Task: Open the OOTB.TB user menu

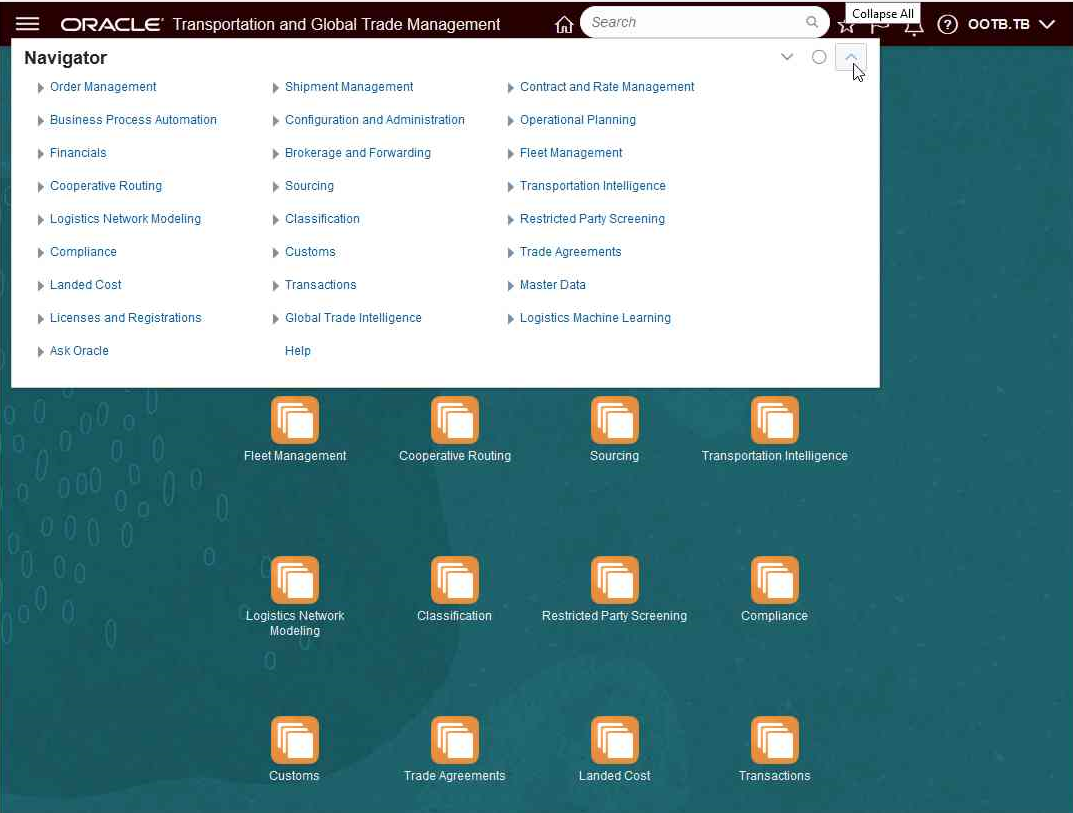Action: point(1011,25)
